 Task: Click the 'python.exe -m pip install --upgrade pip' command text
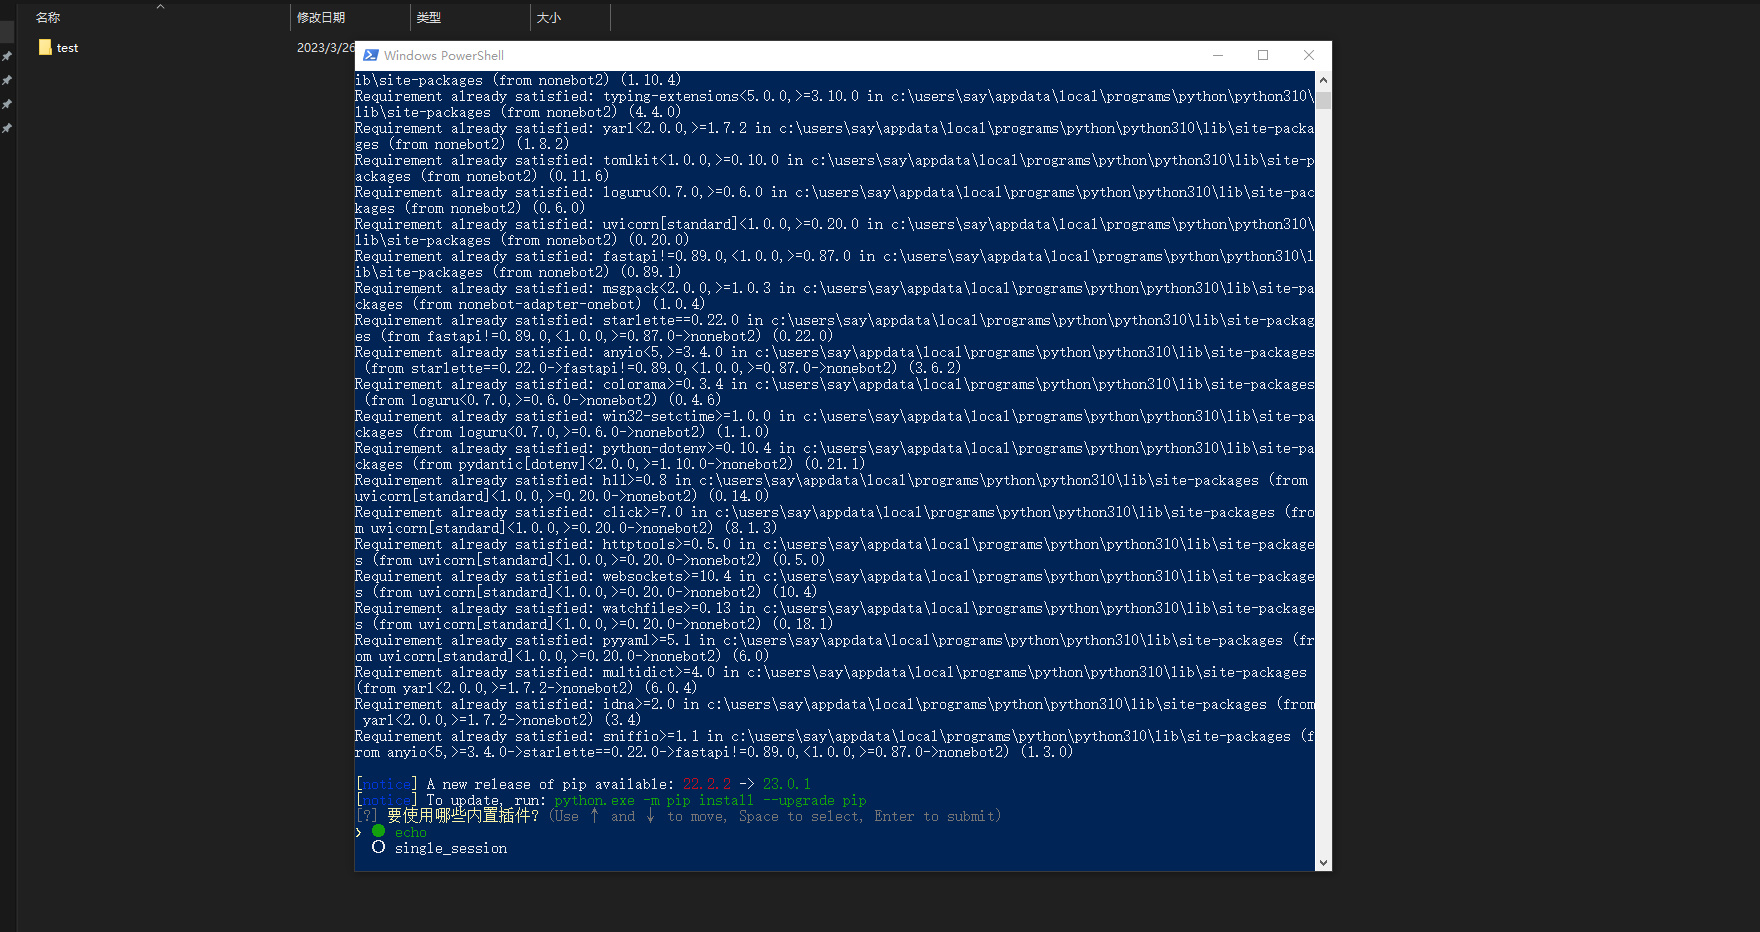pyautogui.click(x=710, y=800)
